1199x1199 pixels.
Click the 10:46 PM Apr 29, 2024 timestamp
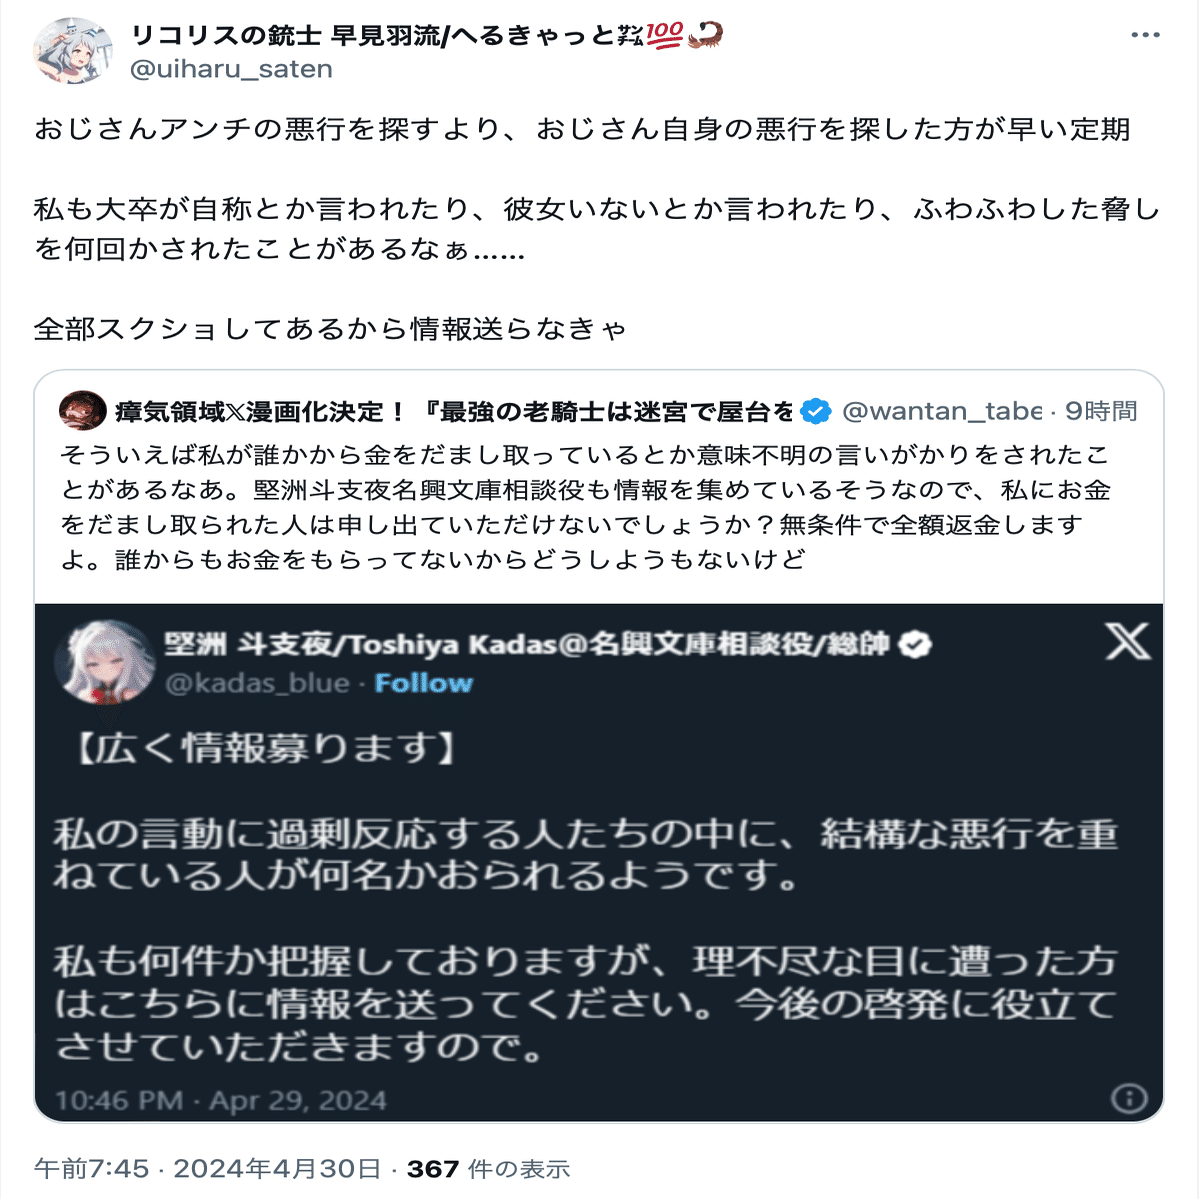[x=221, y=1100]
